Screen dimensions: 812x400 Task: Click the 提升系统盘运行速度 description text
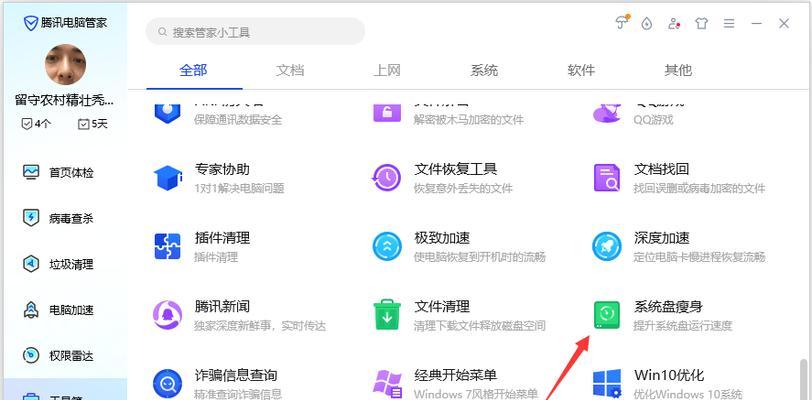click(683, 326)
